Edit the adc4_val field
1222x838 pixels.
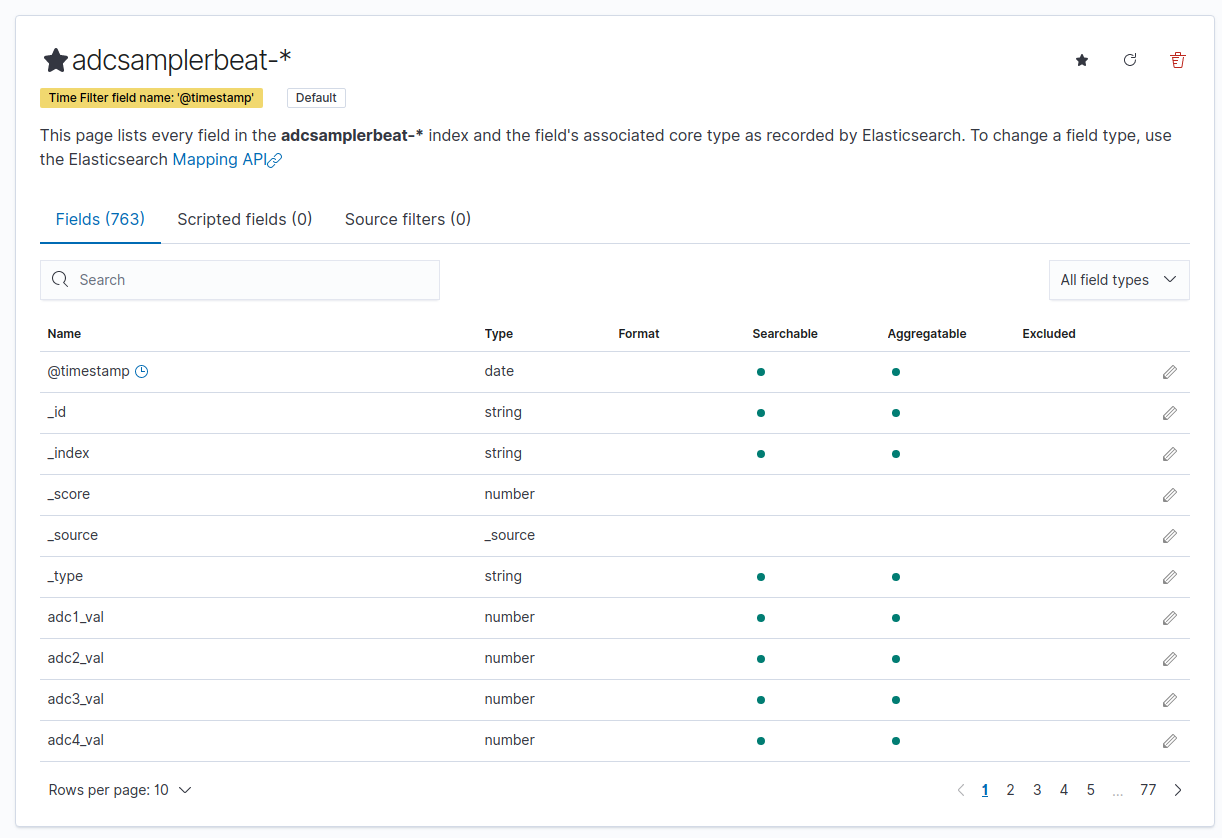coord(1169,741)
